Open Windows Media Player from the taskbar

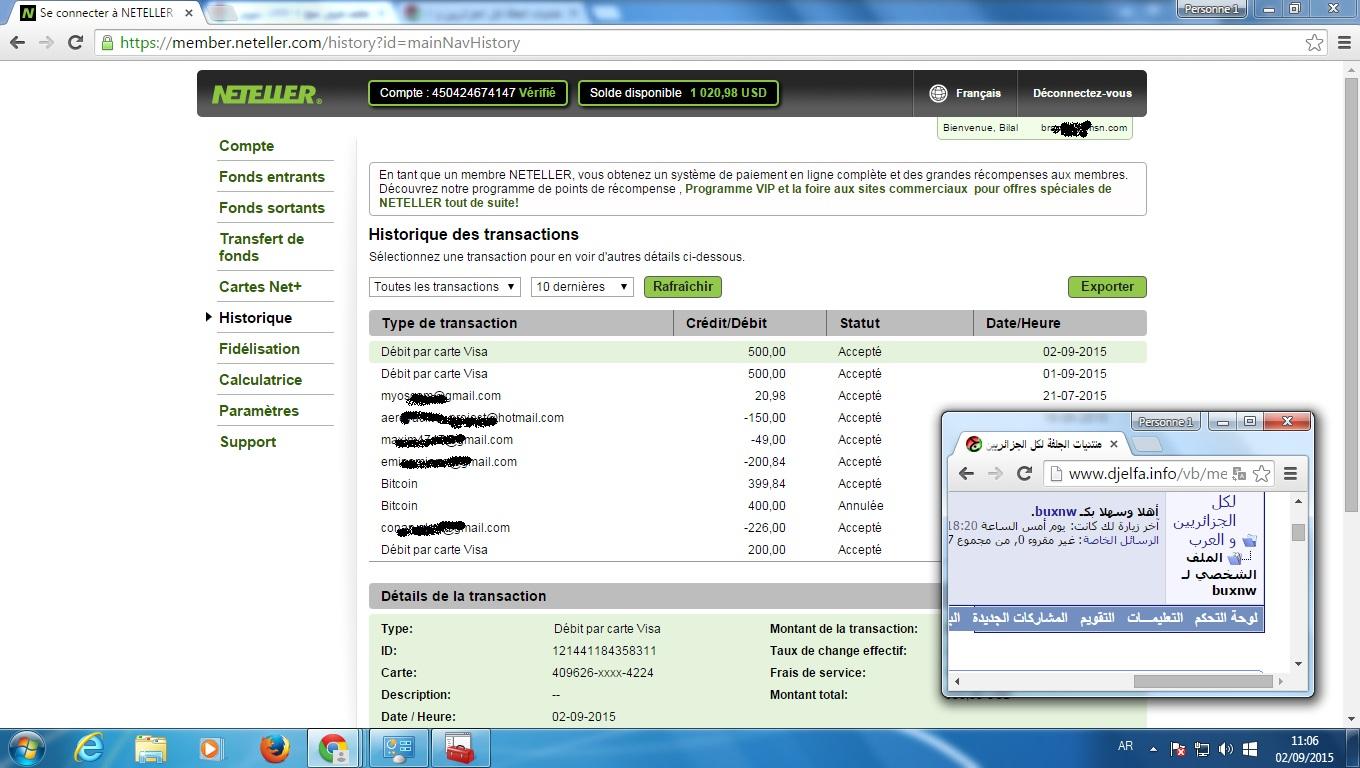click(211, 748)
